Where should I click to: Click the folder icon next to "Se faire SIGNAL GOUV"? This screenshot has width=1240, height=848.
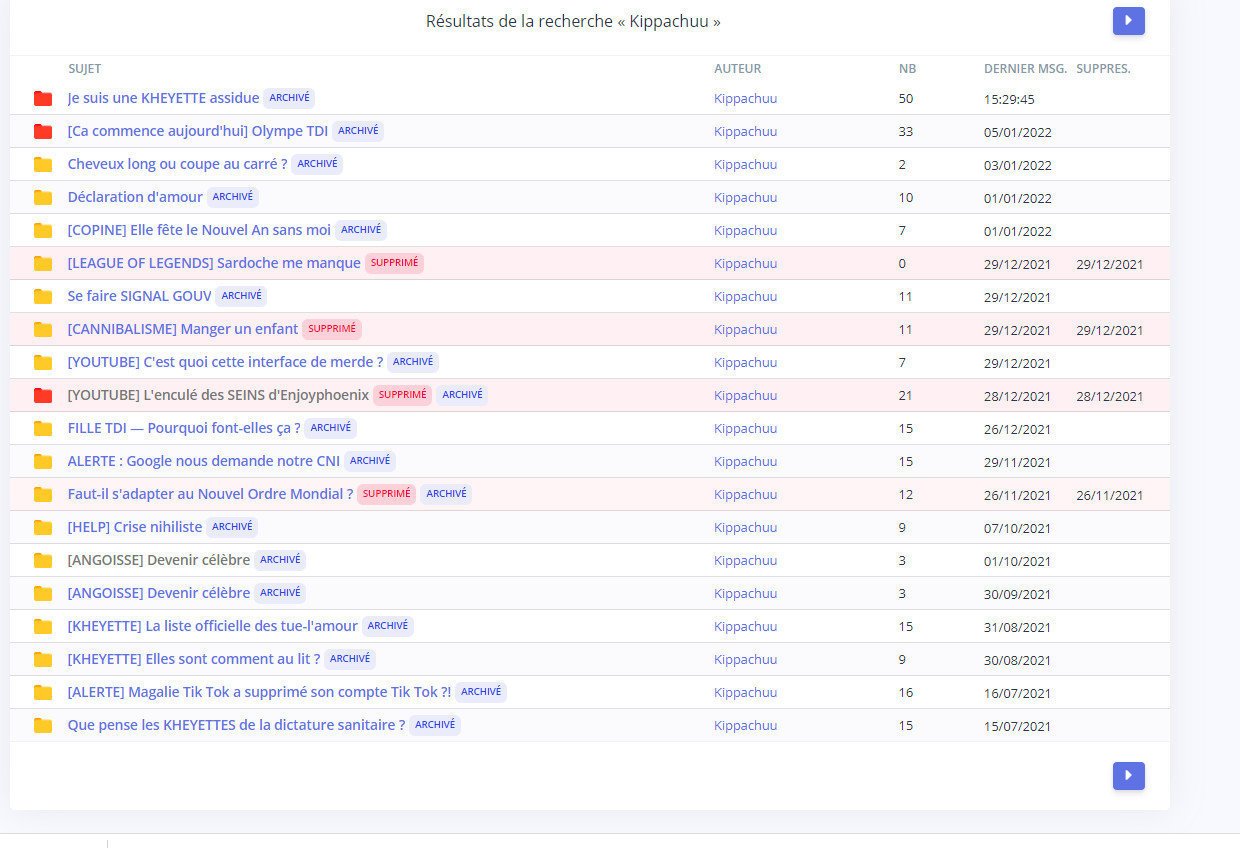43,296
